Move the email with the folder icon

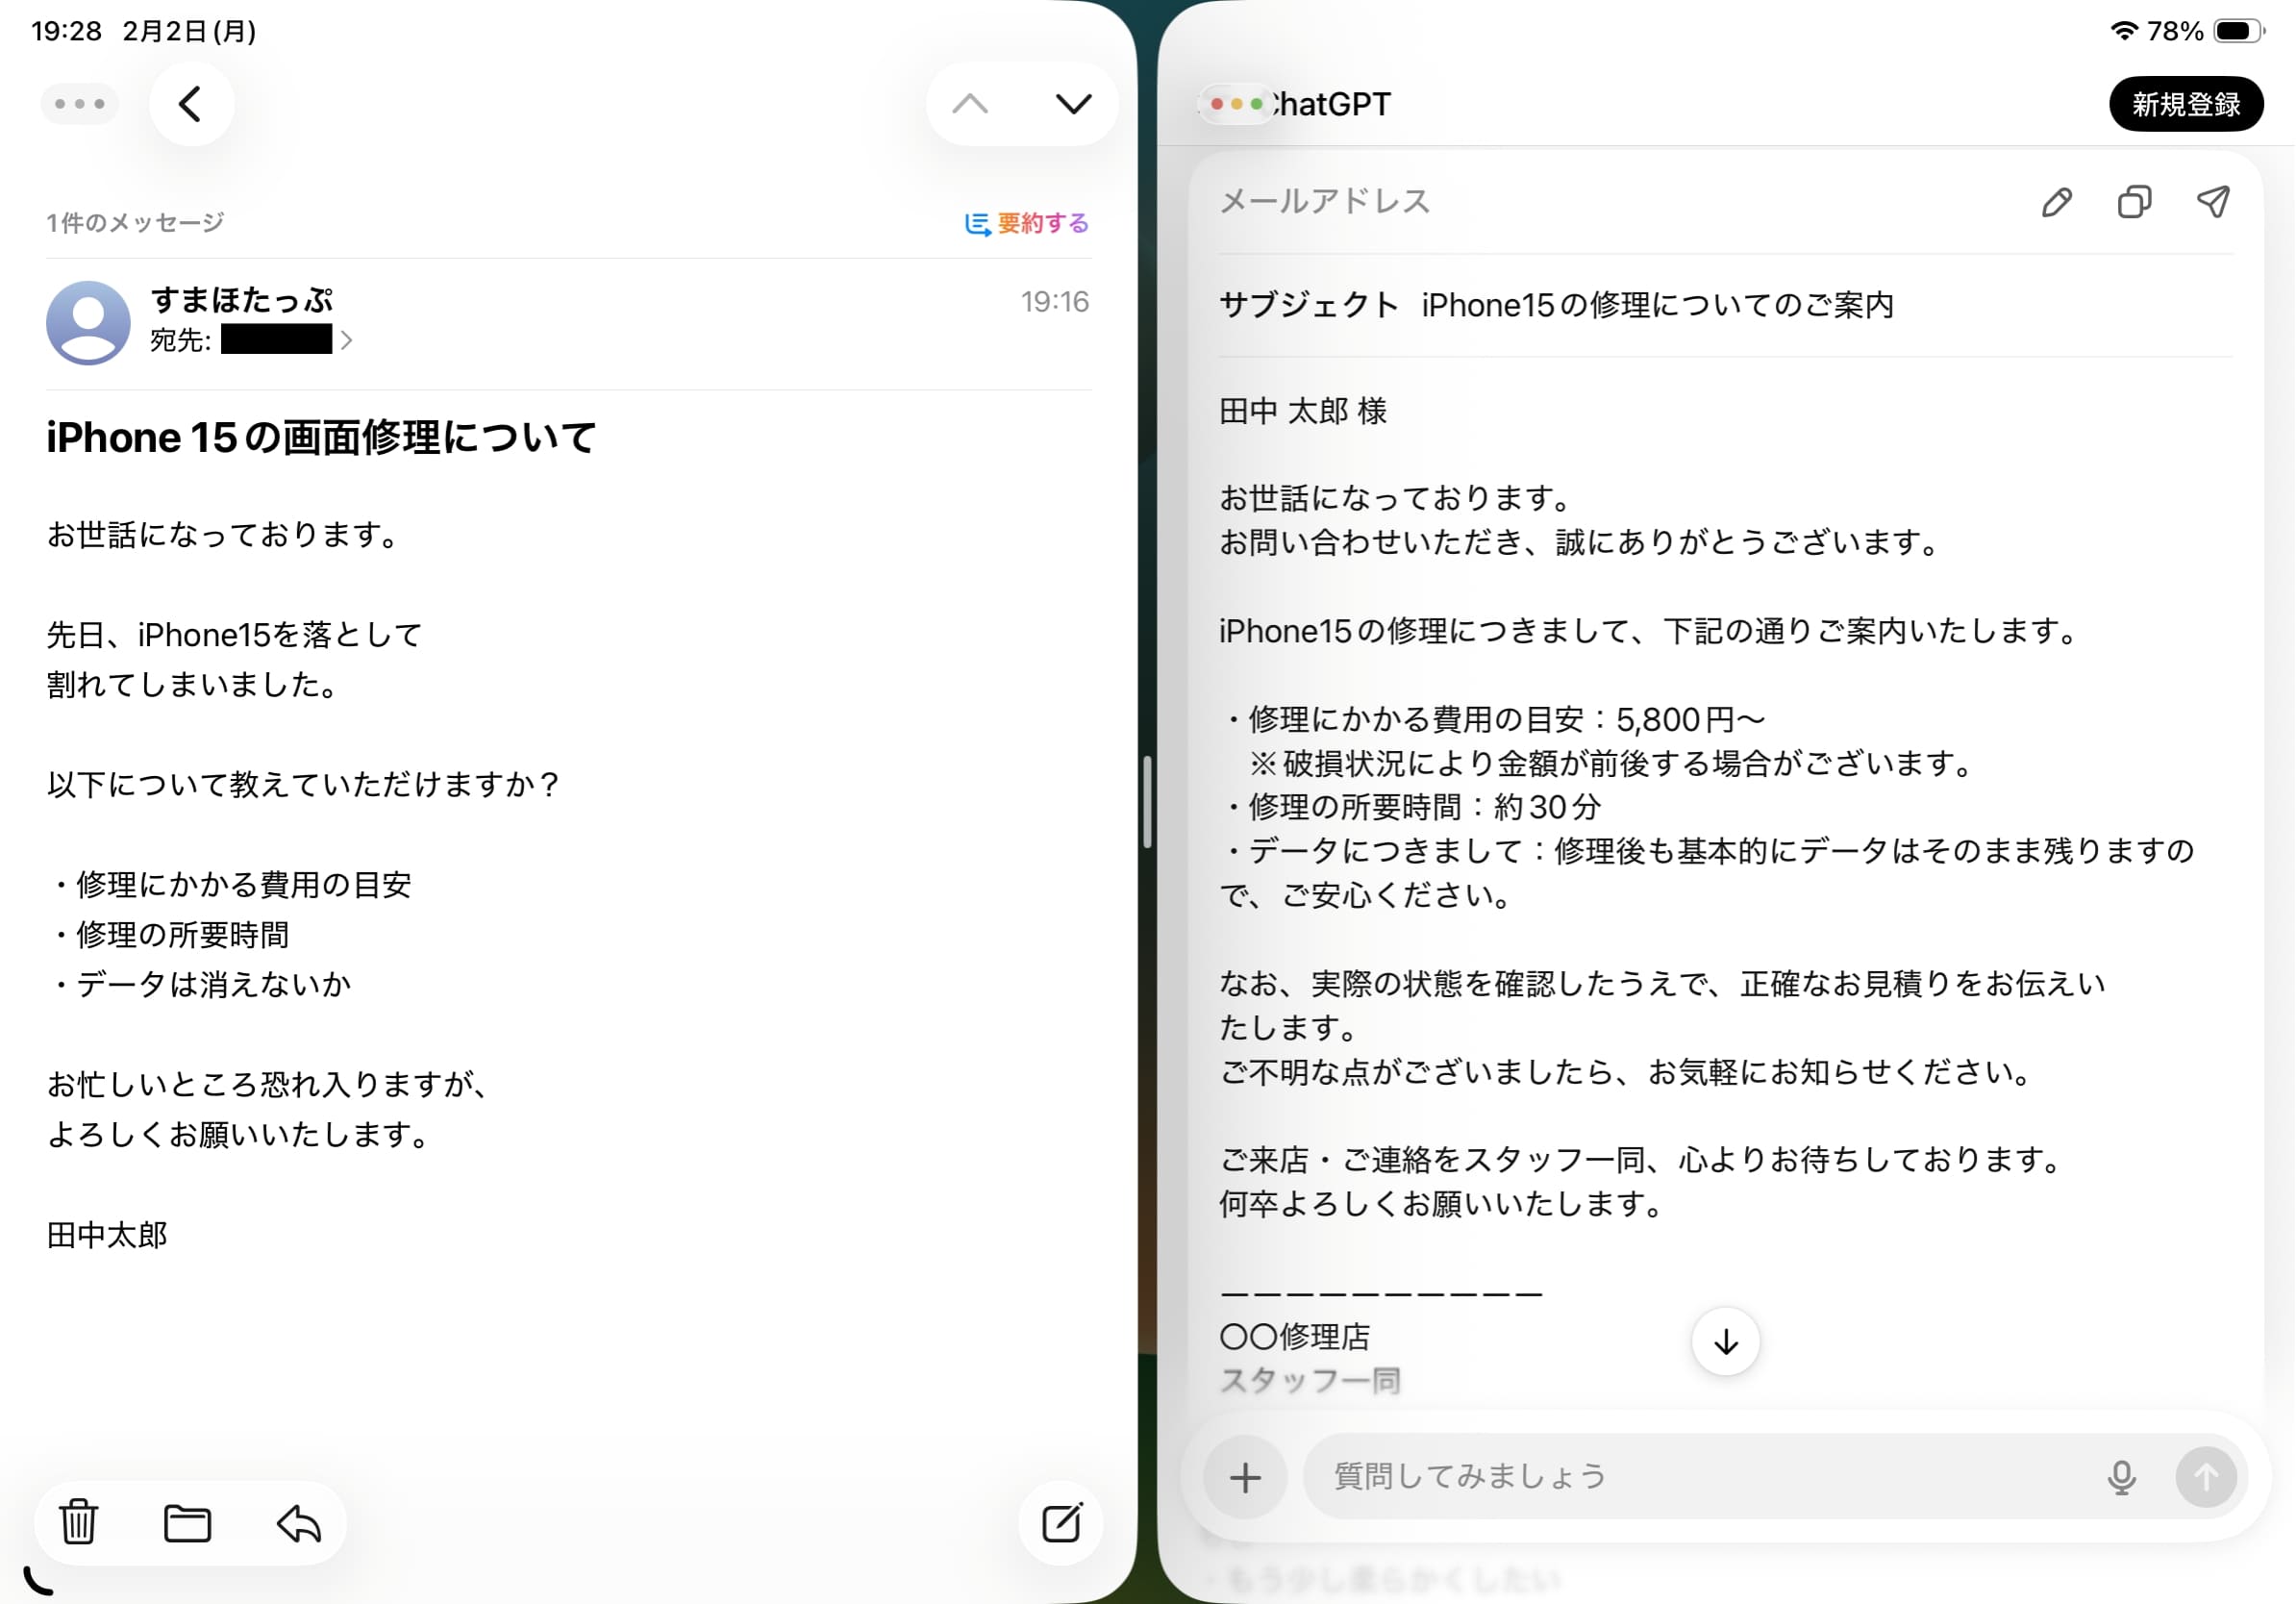coord(188,1524)
